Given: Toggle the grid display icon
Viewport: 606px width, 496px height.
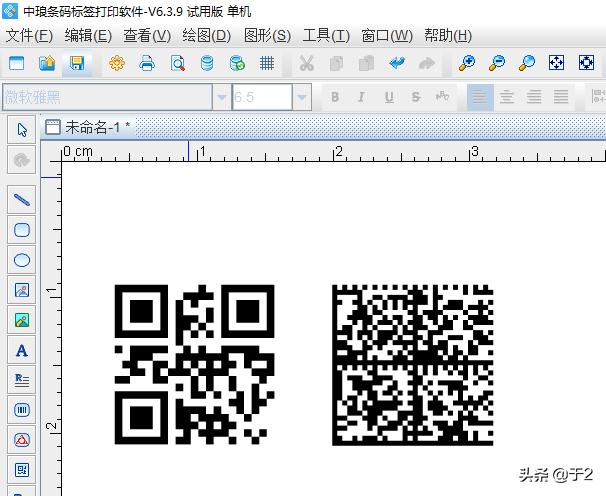Looking at the screenshot, I should (x=267, y=63).
